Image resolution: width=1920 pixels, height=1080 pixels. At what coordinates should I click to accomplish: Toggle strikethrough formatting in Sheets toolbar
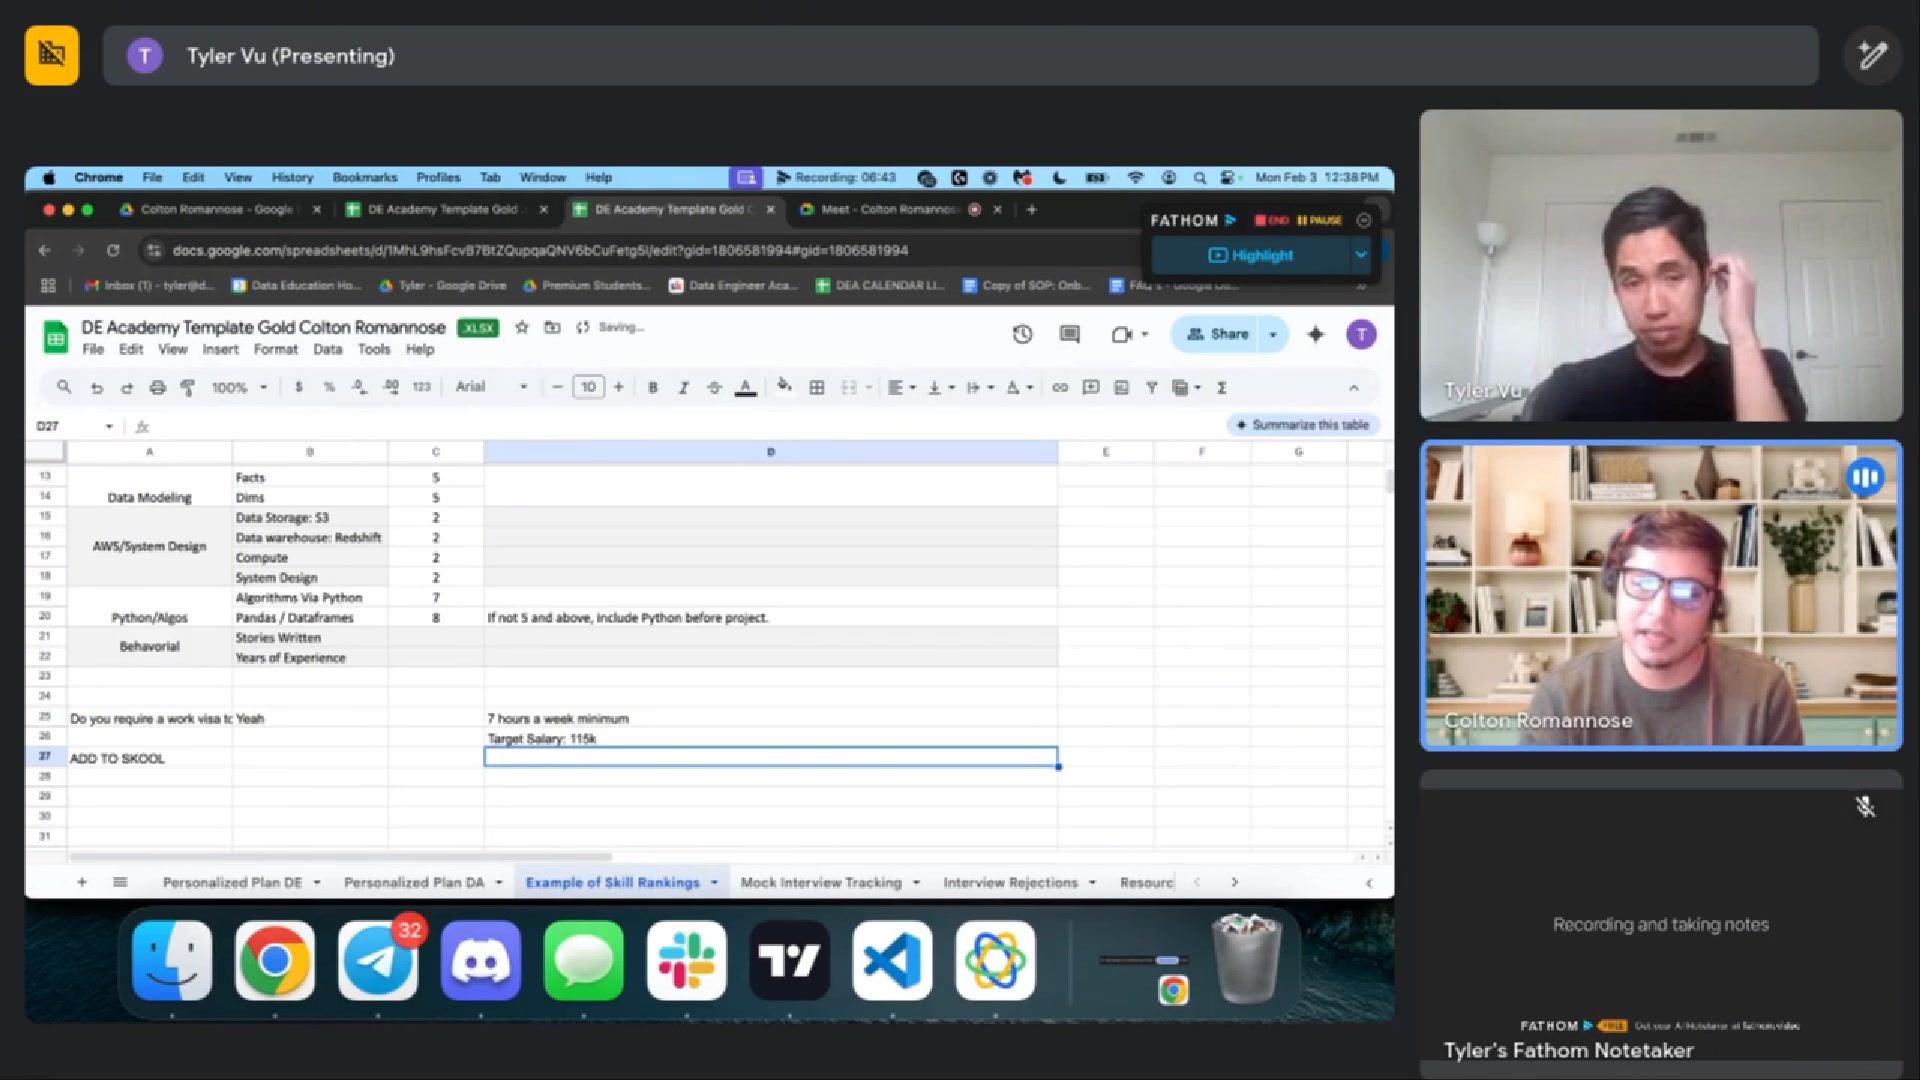coord(714,388)
